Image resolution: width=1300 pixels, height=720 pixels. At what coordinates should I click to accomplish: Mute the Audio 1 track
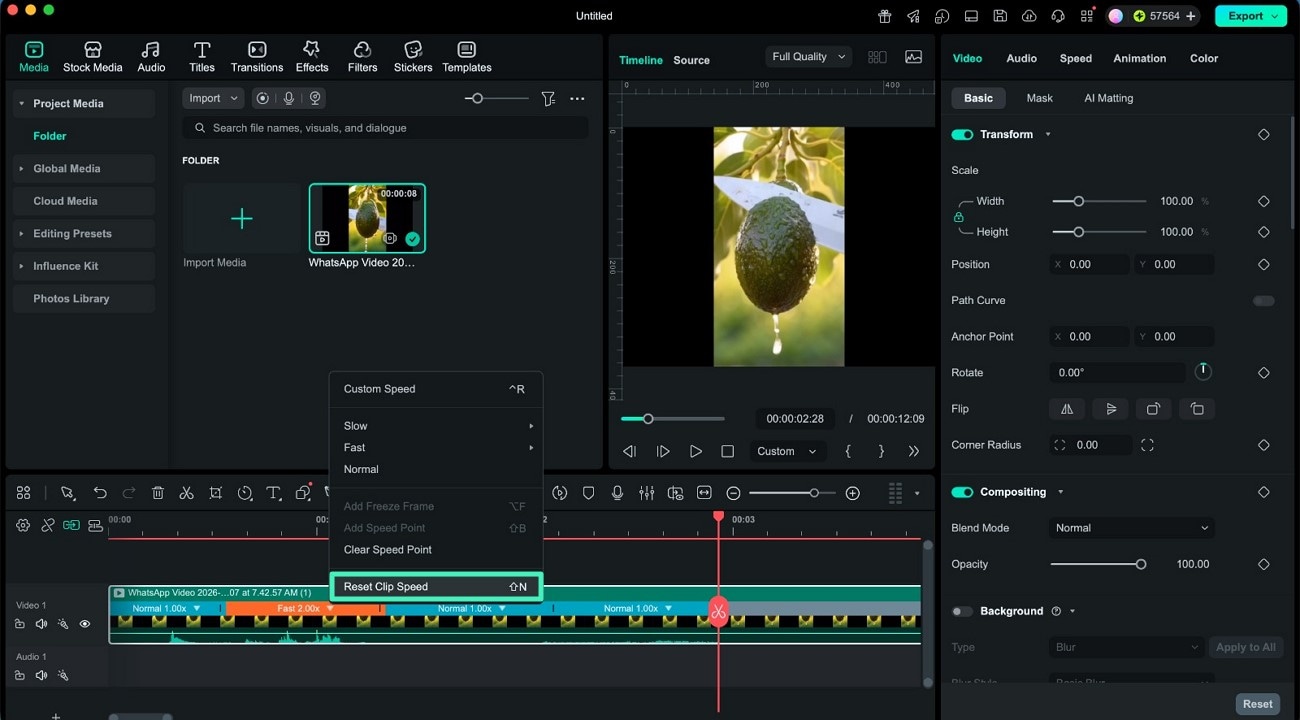tap(41, 675)
